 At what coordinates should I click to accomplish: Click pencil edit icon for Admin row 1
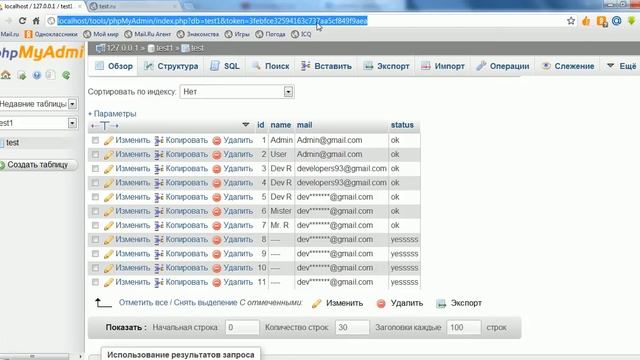[108, 141]
